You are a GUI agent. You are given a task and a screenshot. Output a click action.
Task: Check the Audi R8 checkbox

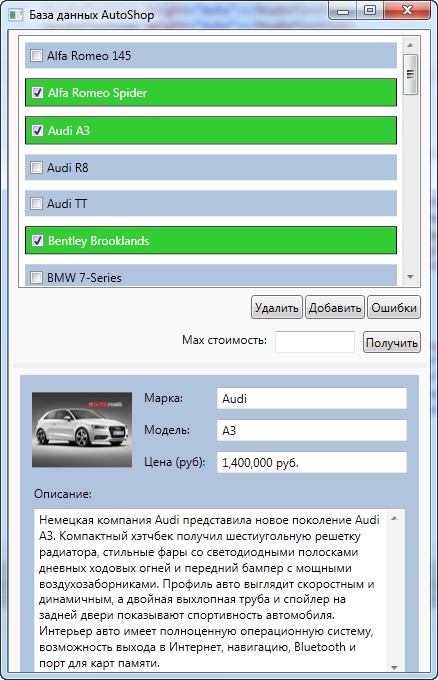click(36, 167)
